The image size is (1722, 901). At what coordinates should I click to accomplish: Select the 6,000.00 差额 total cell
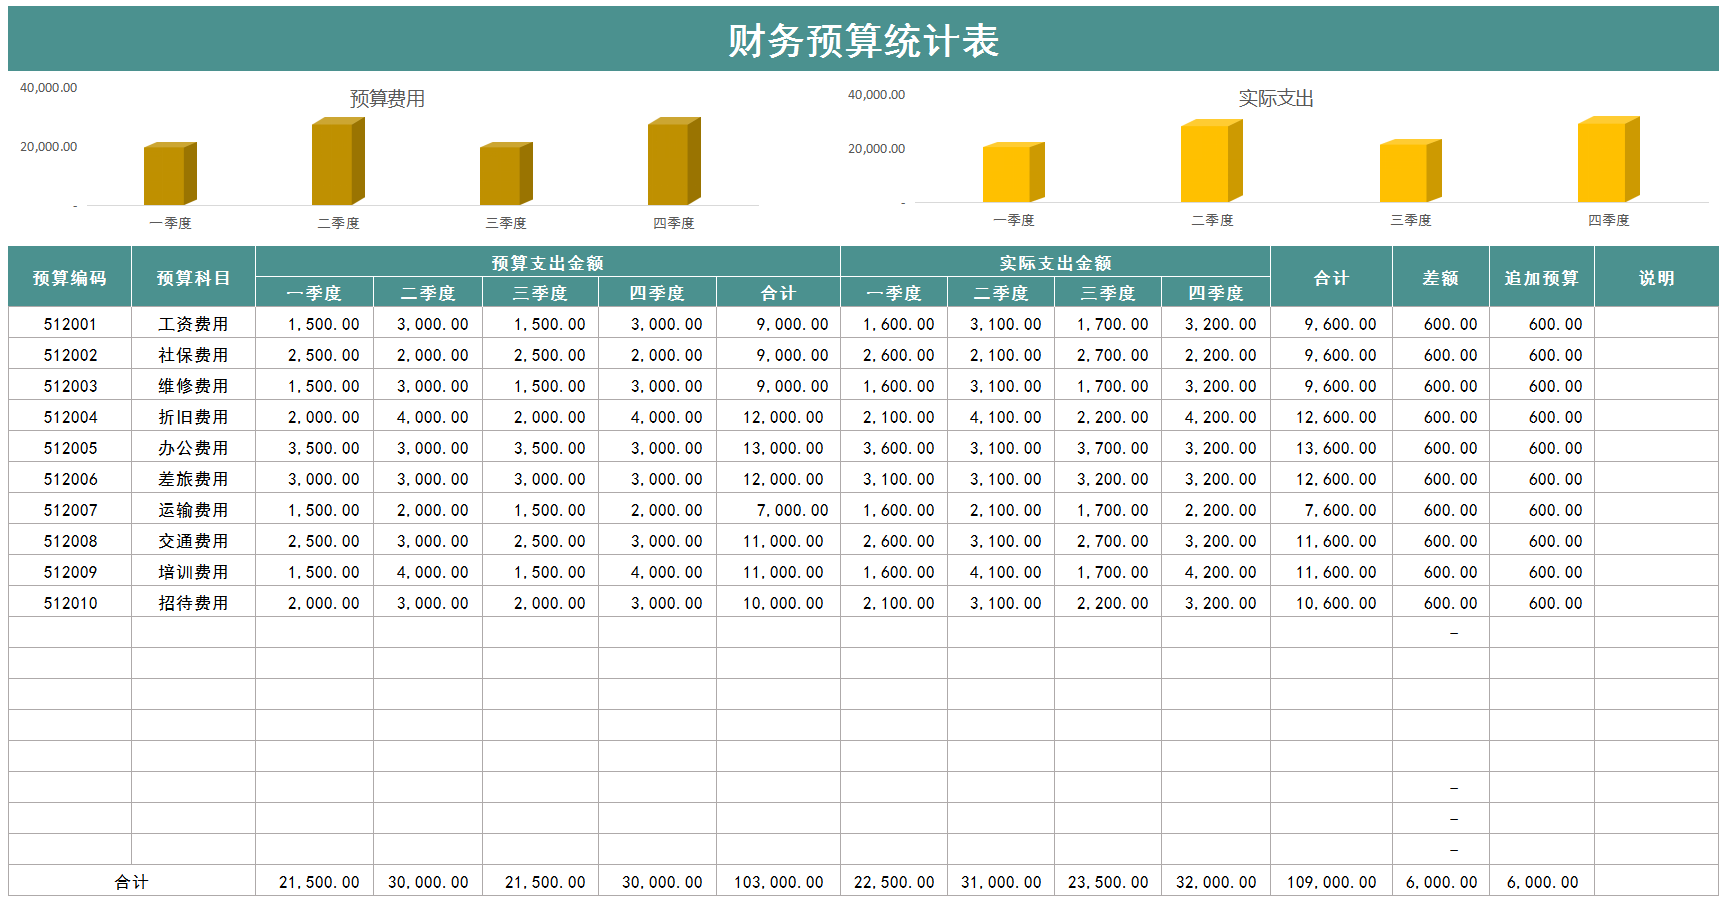pyautogui.click(x=1440, y=882)
